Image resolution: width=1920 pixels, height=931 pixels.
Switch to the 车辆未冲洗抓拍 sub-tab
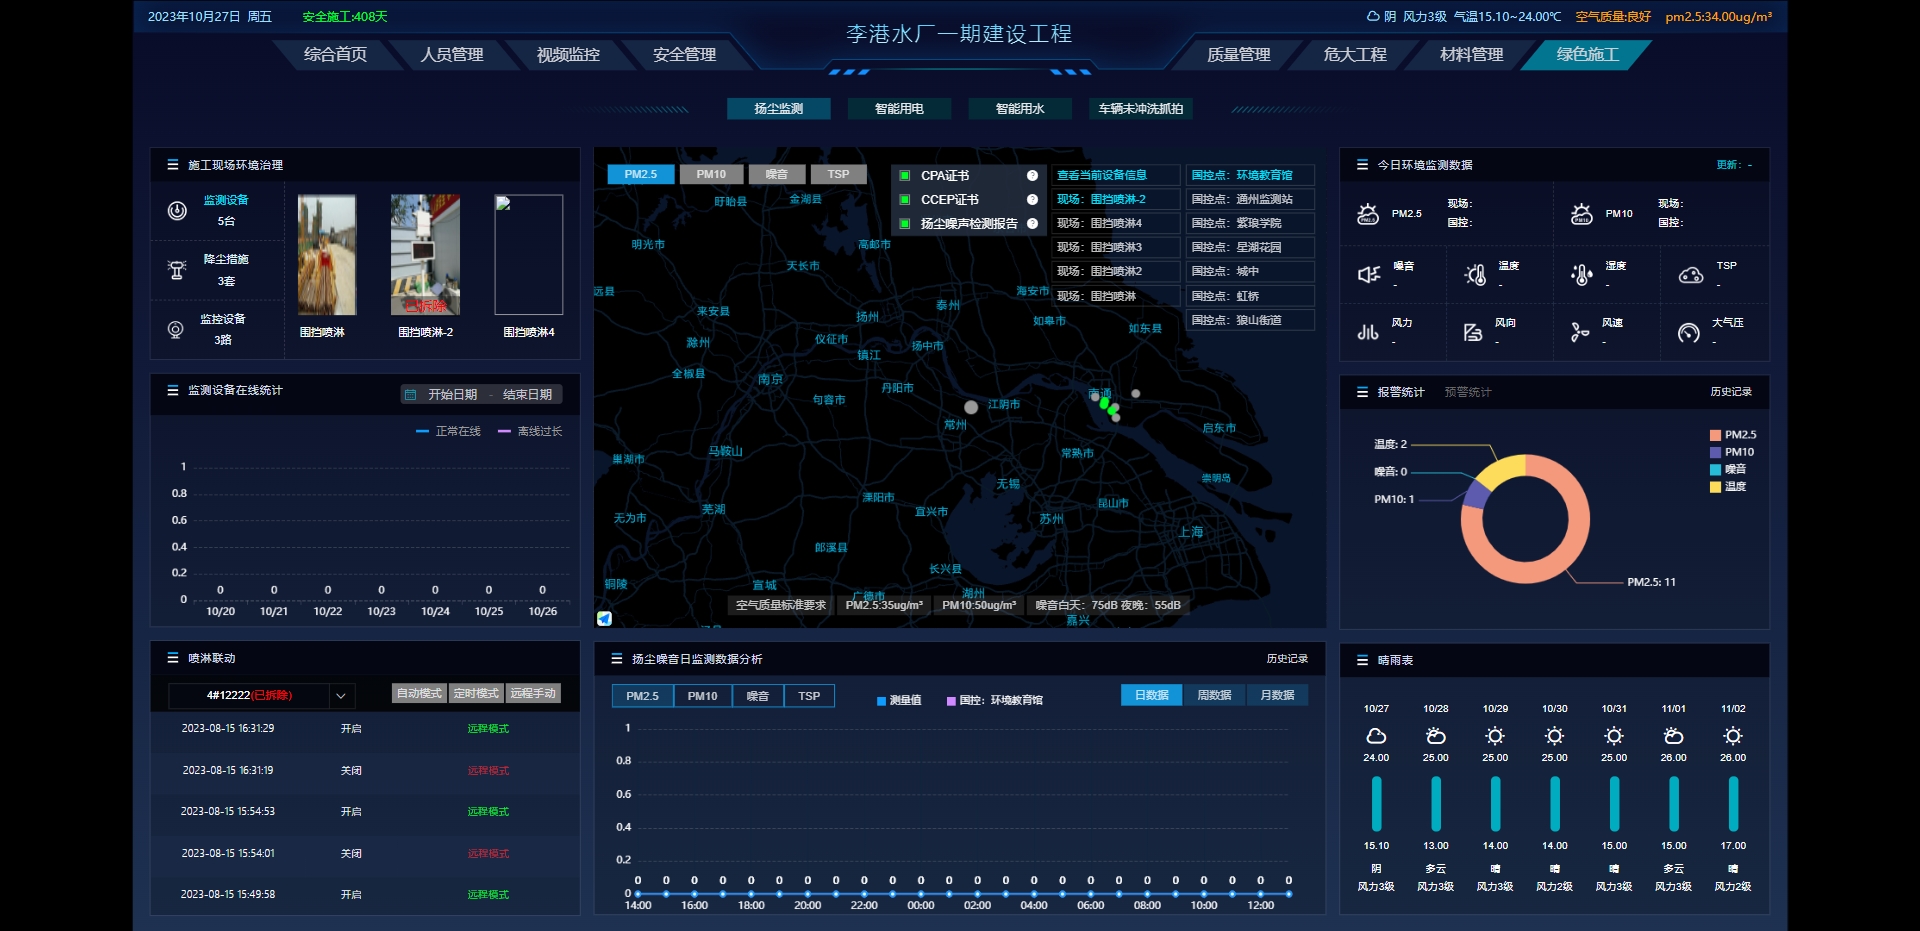click(x=1141, y=108)
